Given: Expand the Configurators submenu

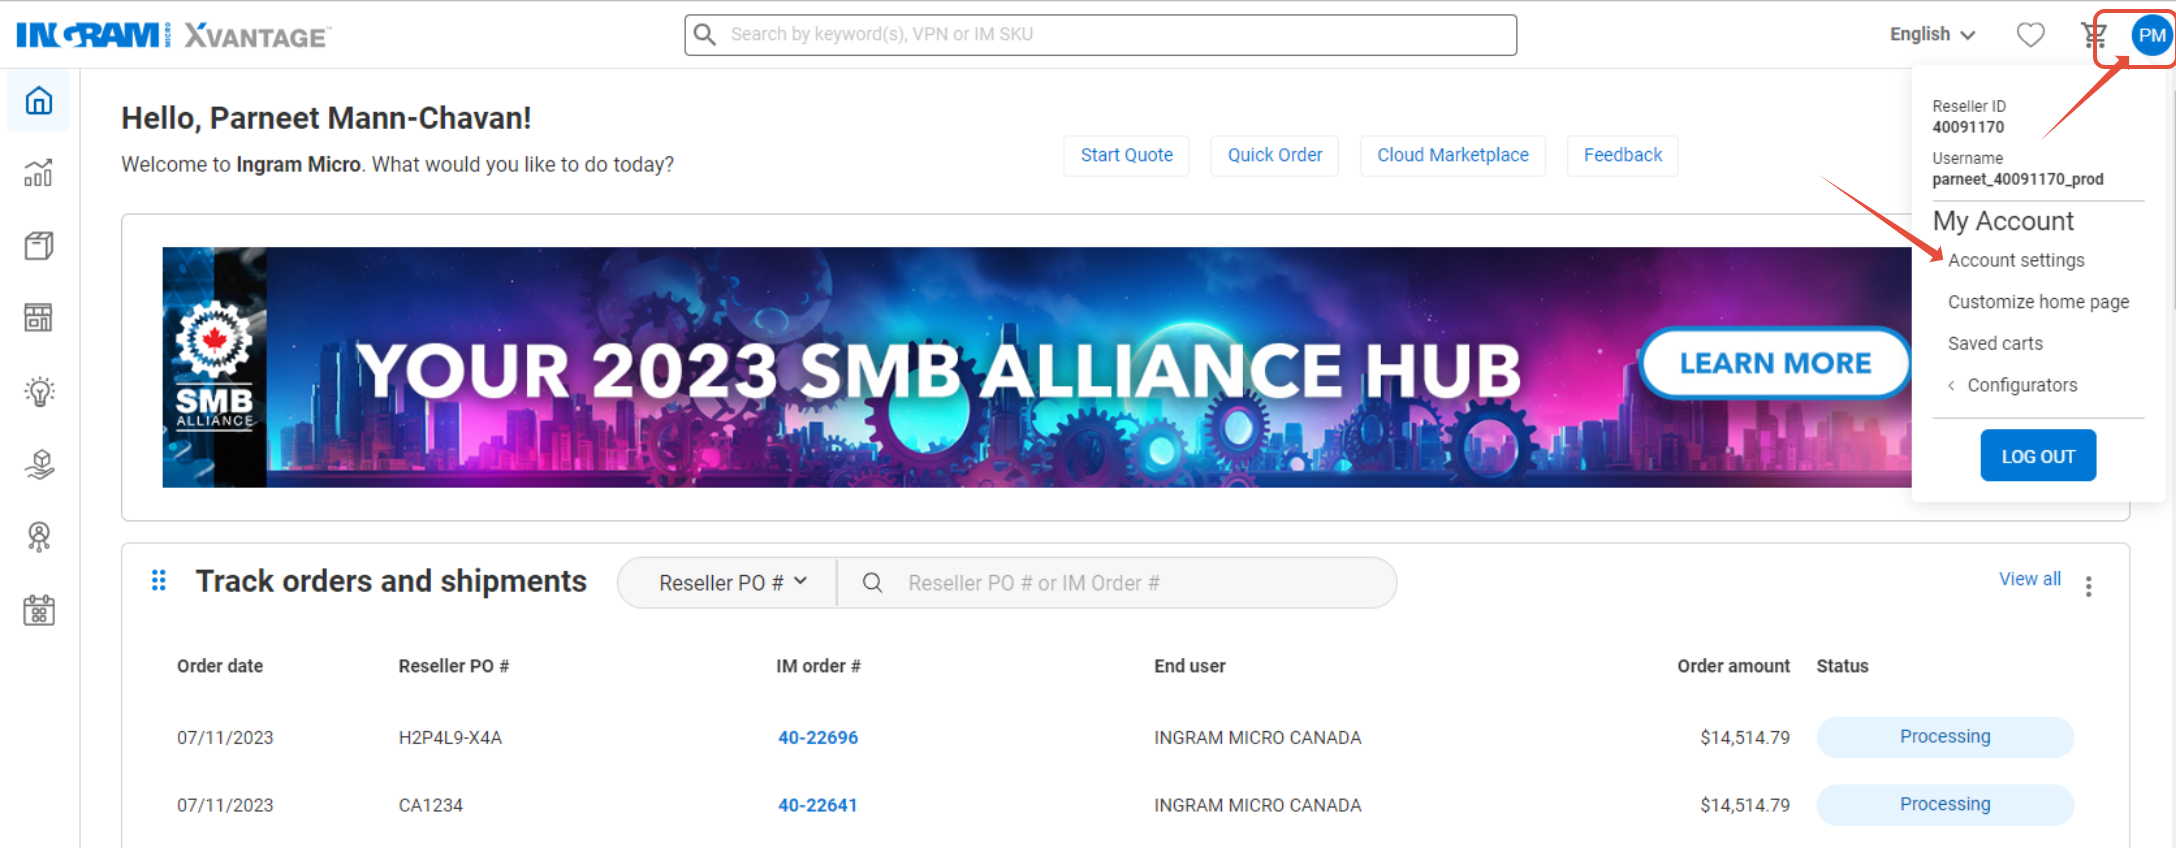Looking at the screenshot, I should coord(2012,385).
